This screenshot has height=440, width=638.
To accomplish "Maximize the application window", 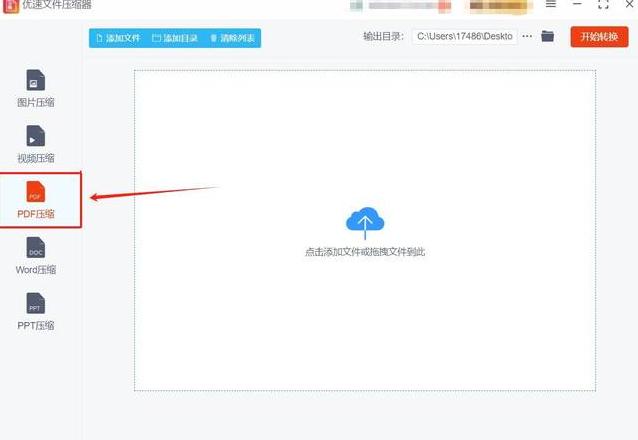I will [603, 4].
